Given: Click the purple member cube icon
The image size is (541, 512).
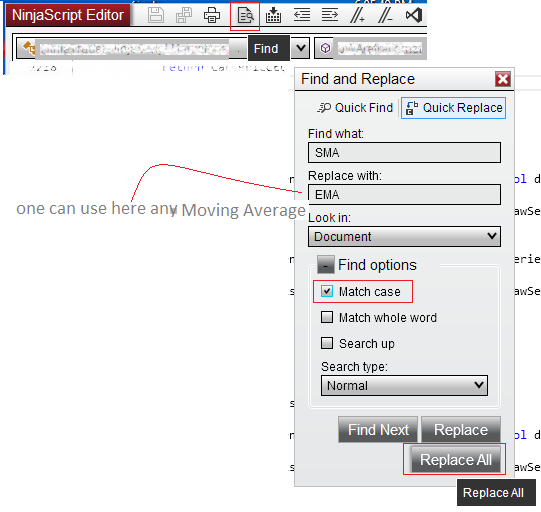Looking at the screenshot, I should click(325, 48).
